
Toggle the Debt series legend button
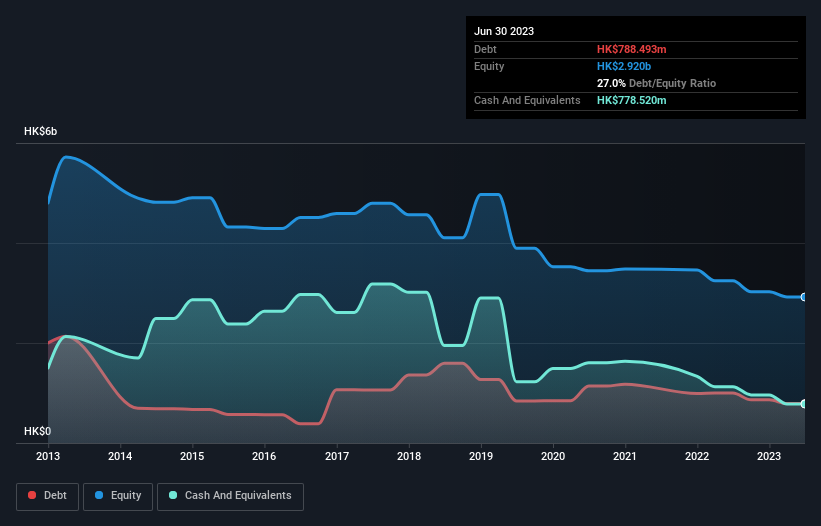coord(48,496)
